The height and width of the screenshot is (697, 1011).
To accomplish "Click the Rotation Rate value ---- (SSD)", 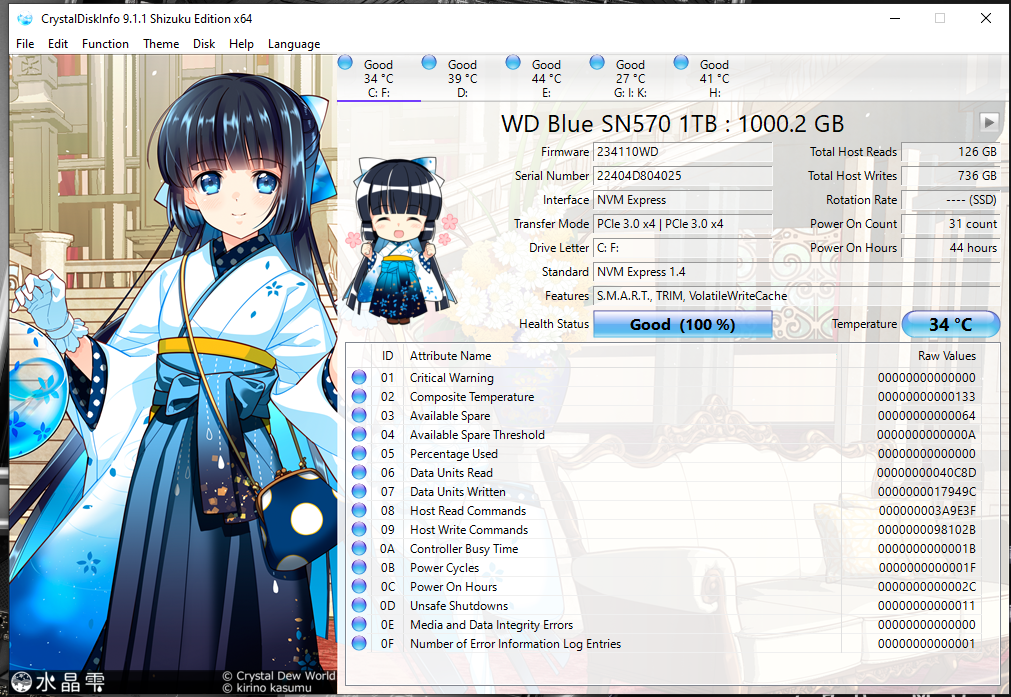I will point(950,200).
